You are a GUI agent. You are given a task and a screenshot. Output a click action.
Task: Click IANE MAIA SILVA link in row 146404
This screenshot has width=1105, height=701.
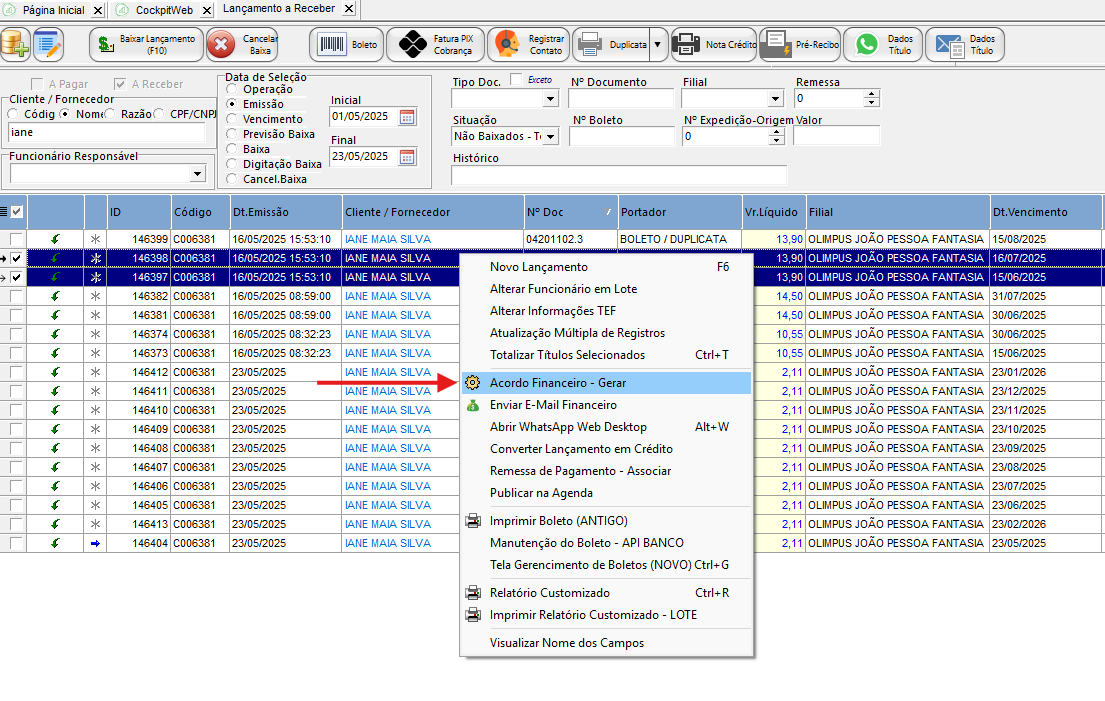[x=388, y=543]
